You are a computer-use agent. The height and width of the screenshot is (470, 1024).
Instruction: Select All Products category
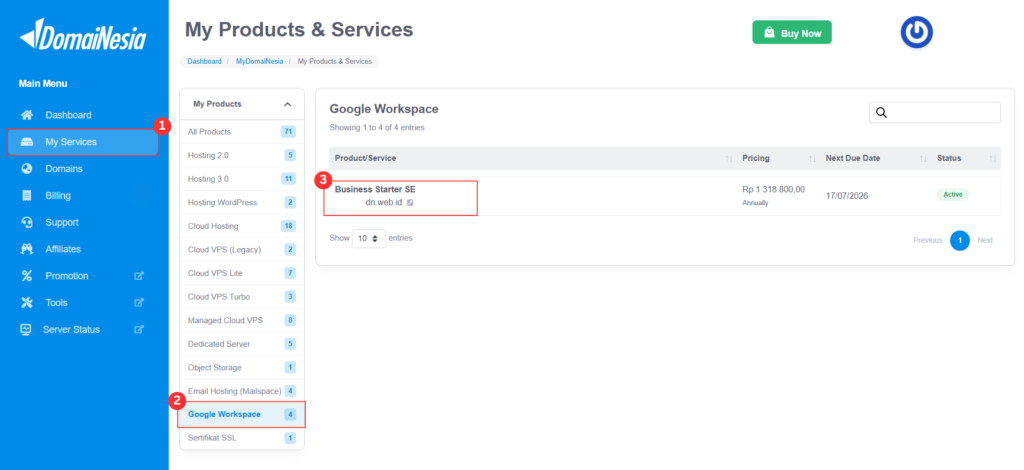point(242,132)
